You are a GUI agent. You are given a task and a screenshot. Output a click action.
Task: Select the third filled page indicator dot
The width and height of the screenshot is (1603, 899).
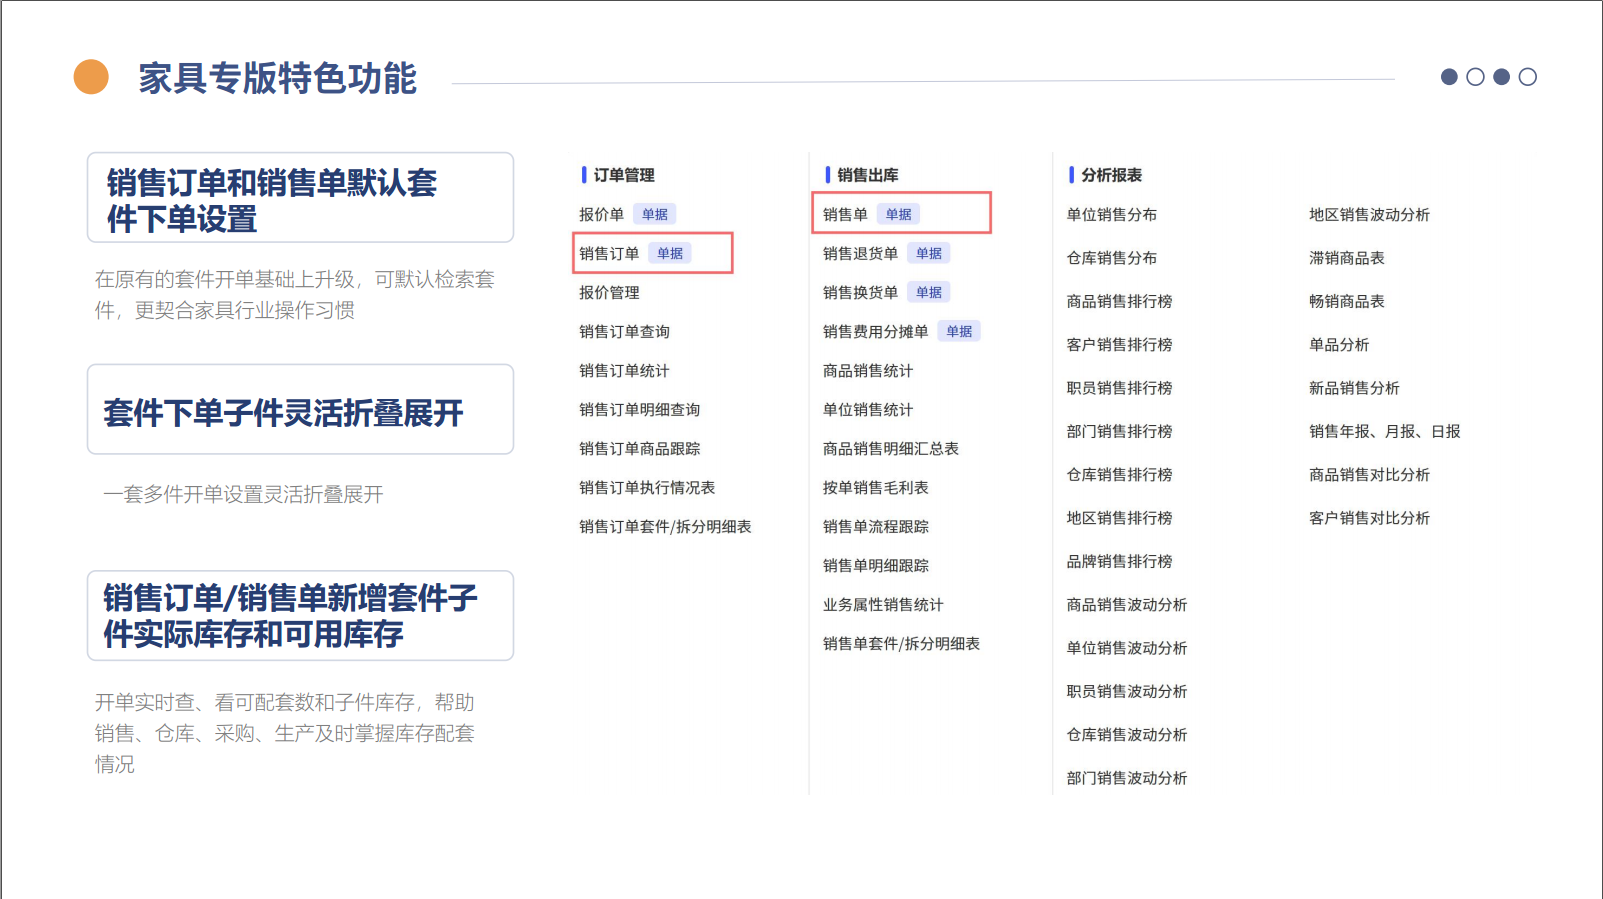point(1501,77)
